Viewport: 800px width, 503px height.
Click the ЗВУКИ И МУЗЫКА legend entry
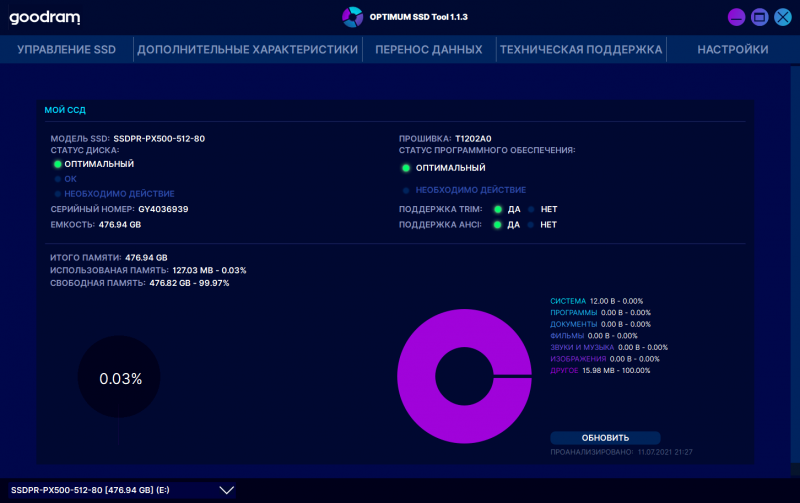click(609, 347)
